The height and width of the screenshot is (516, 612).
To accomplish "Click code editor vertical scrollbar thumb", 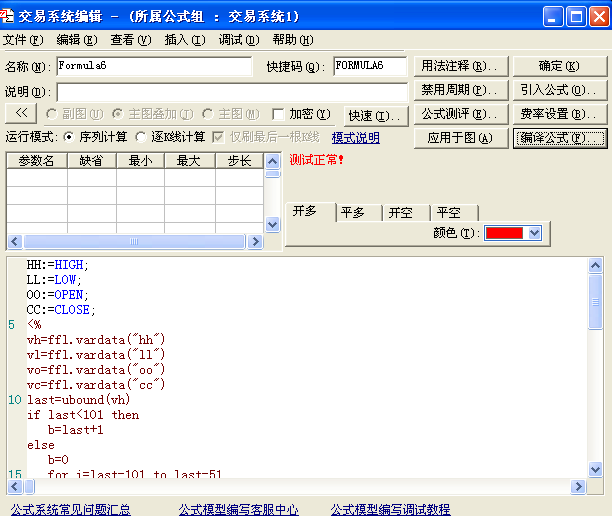I will point(595,302).
